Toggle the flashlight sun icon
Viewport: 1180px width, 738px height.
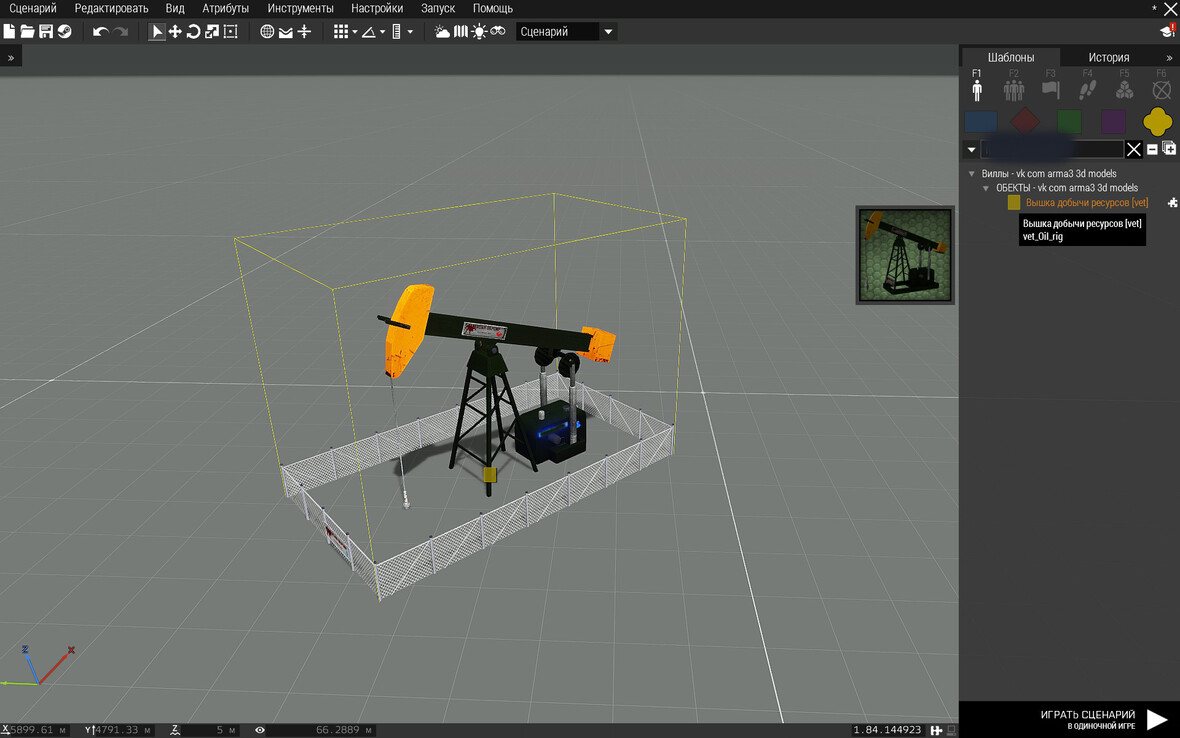tap(479, 32)
